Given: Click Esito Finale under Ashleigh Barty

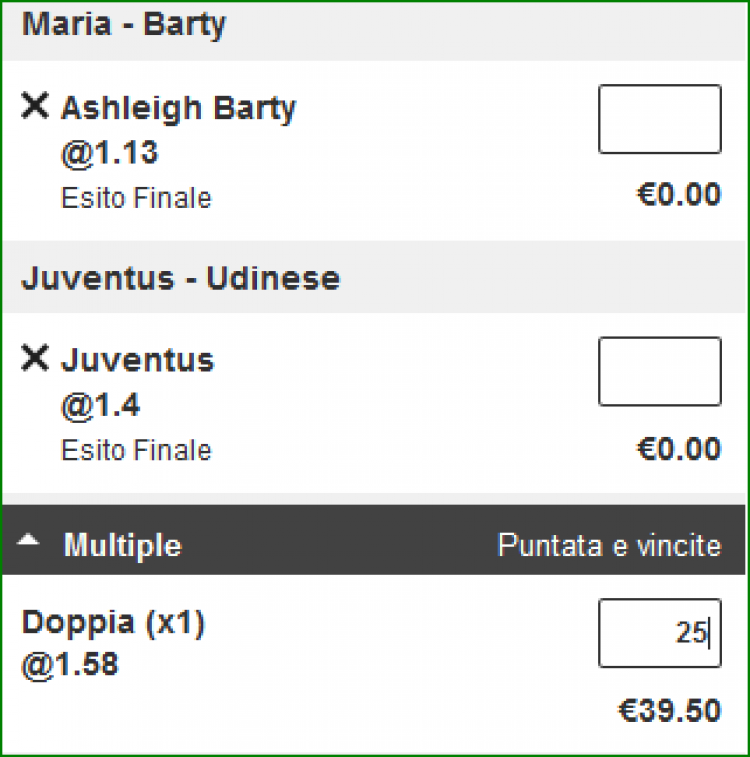Looking at the screenshot, I should tap(136, 198).
